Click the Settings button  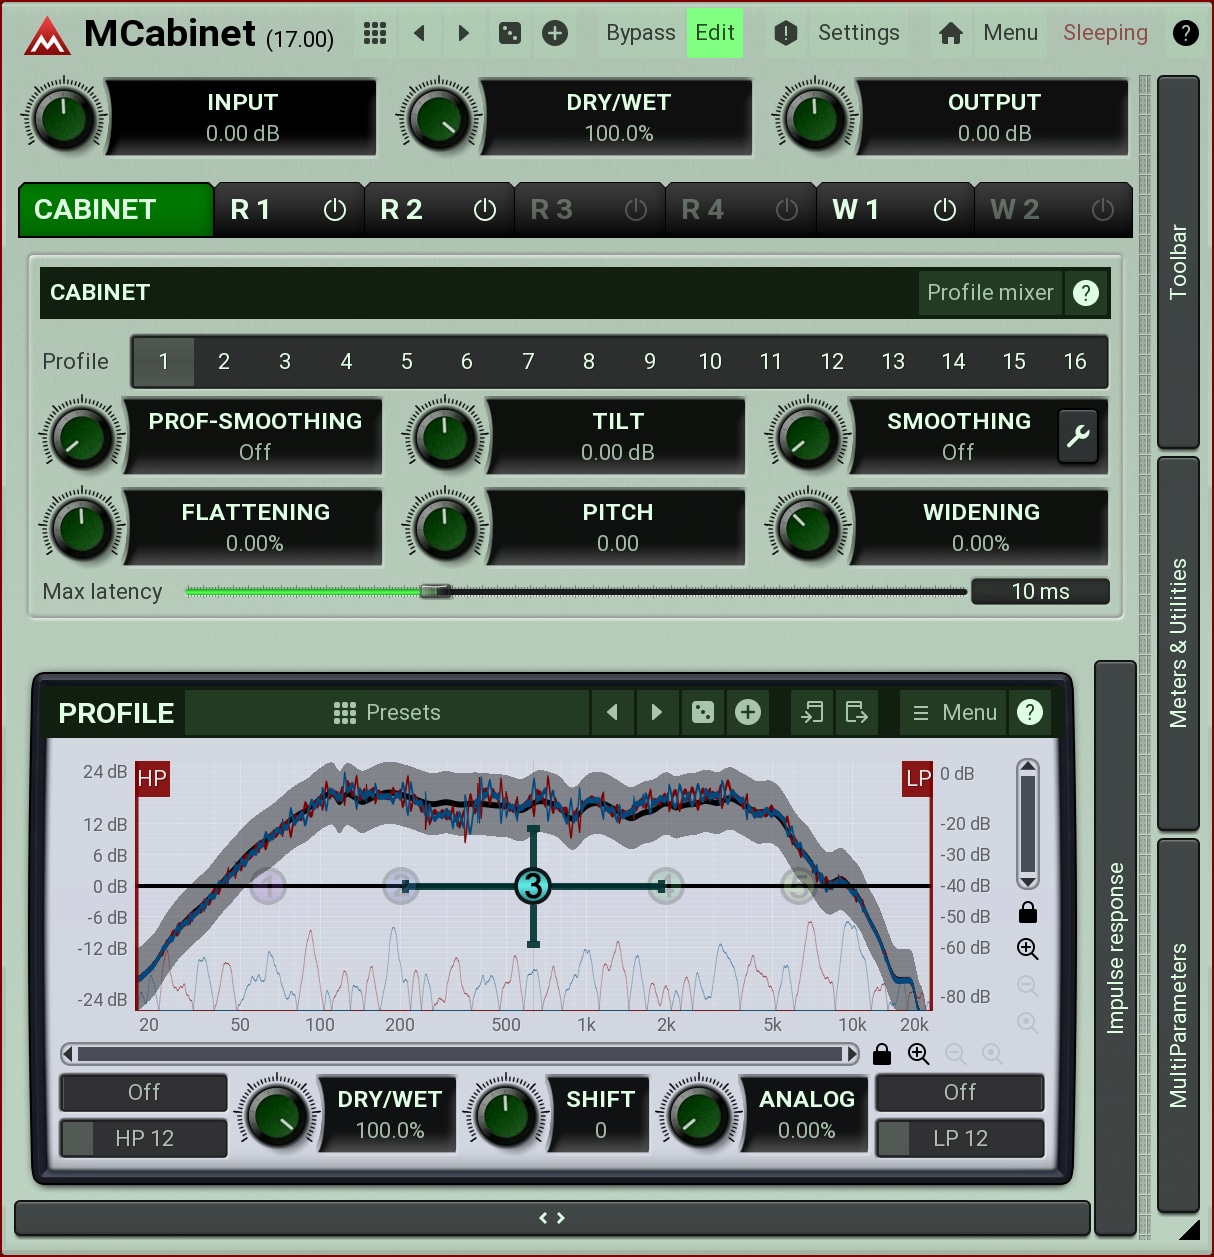858,33
